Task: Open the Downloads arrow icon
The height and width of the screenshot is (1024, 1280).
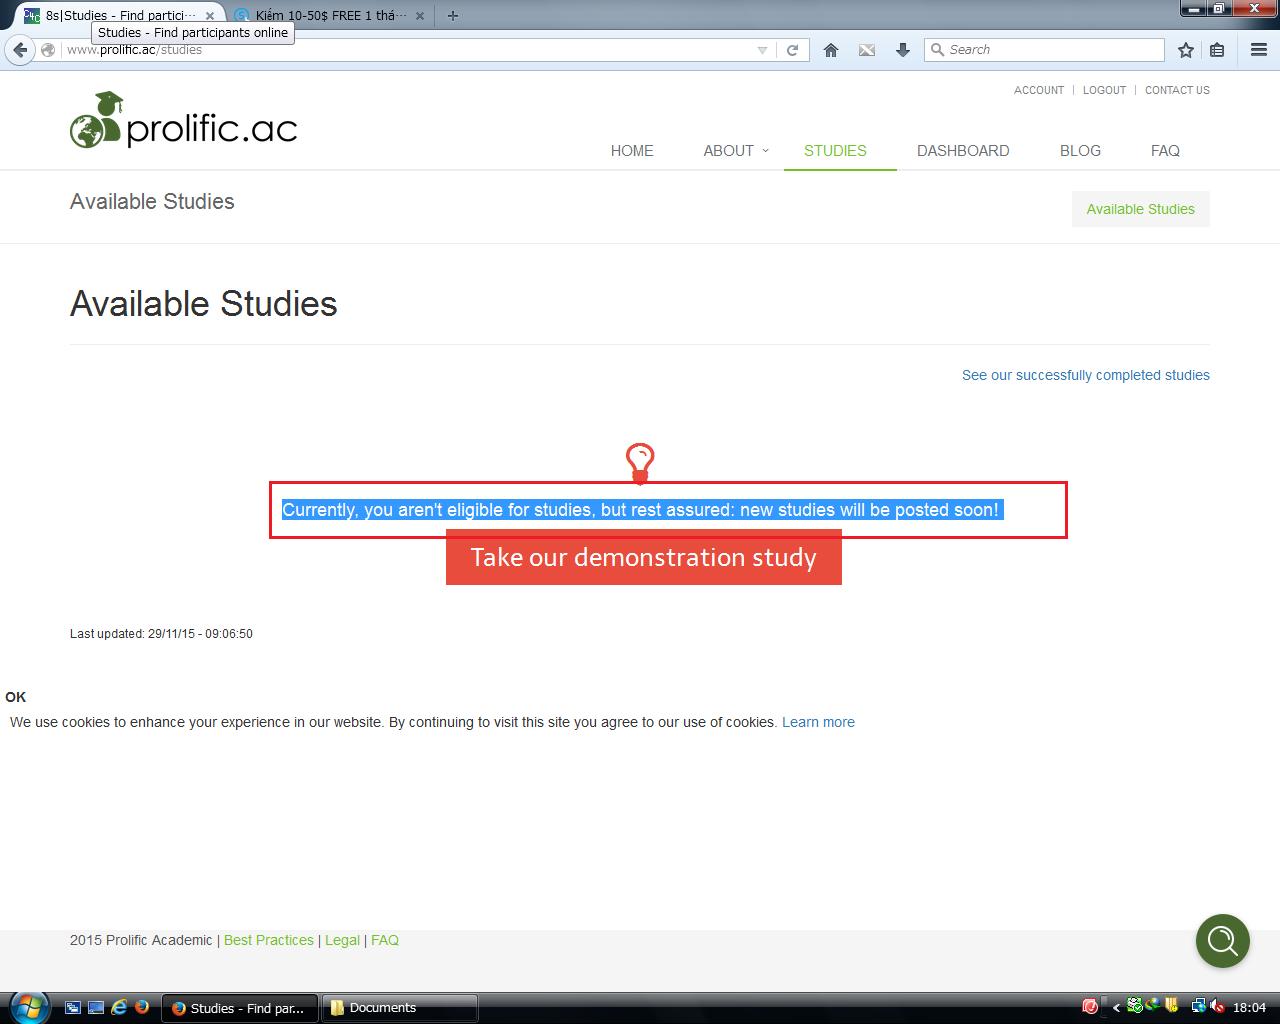Action: pyautogui.click(x=903, y=50)
